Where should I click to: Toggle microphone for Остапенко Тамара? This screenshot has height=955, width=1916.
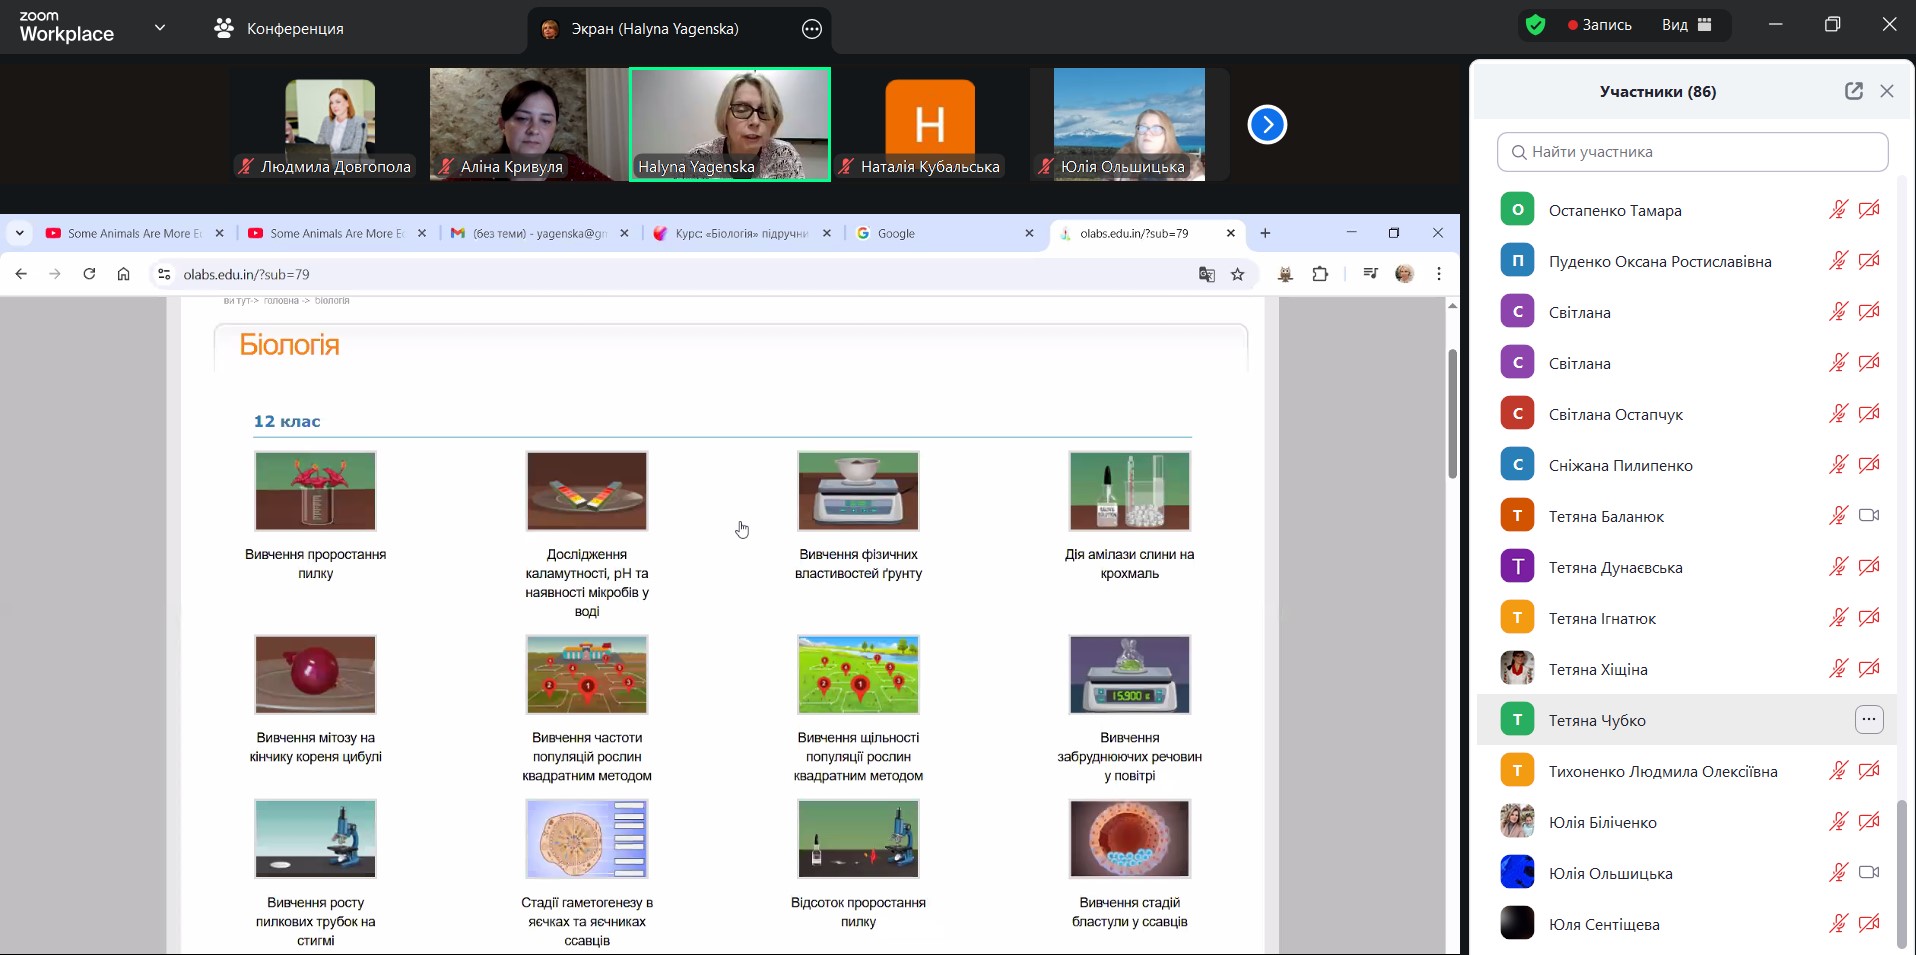[1838, 210]
